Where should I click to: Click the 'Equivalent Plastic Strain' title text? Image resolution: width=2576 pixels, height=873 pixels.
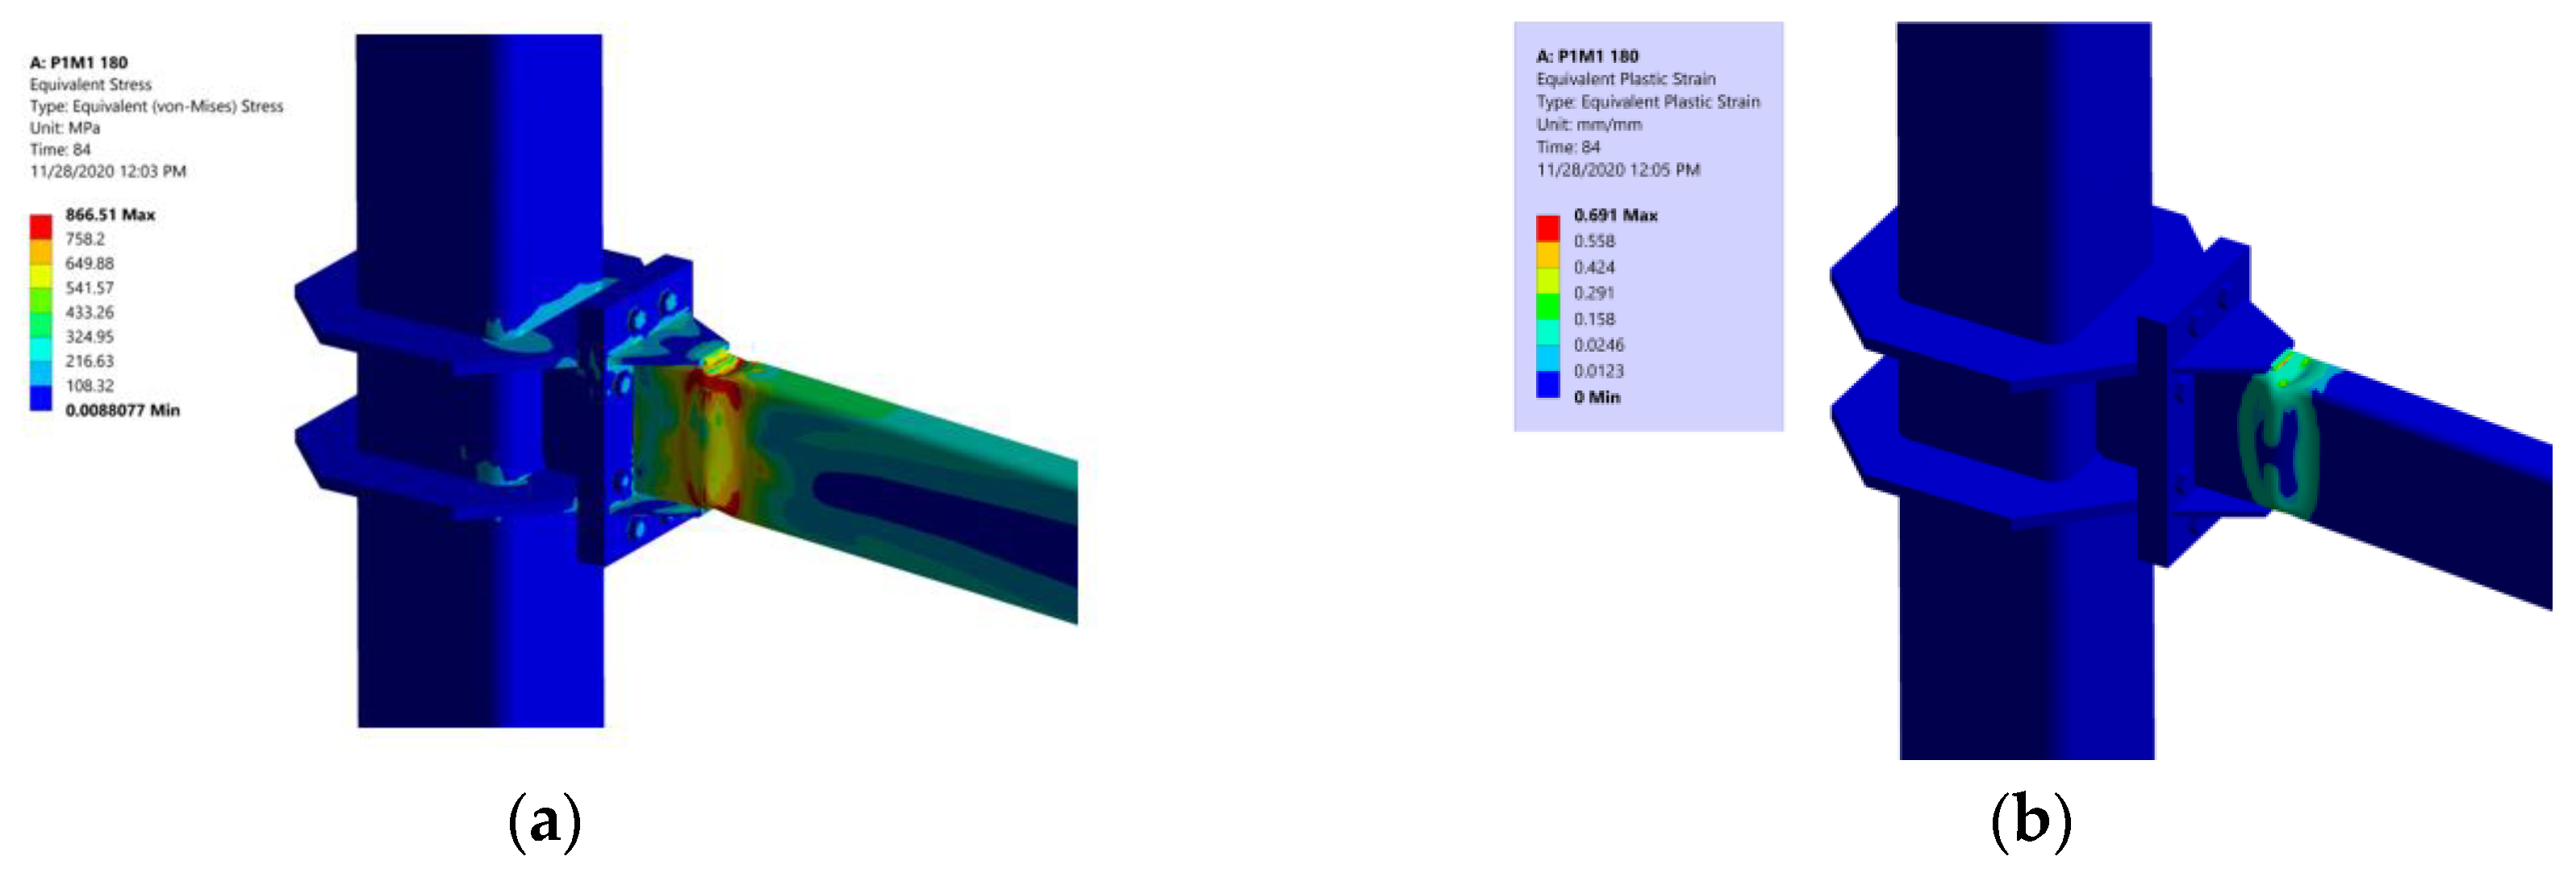(x=1625, y=79)
